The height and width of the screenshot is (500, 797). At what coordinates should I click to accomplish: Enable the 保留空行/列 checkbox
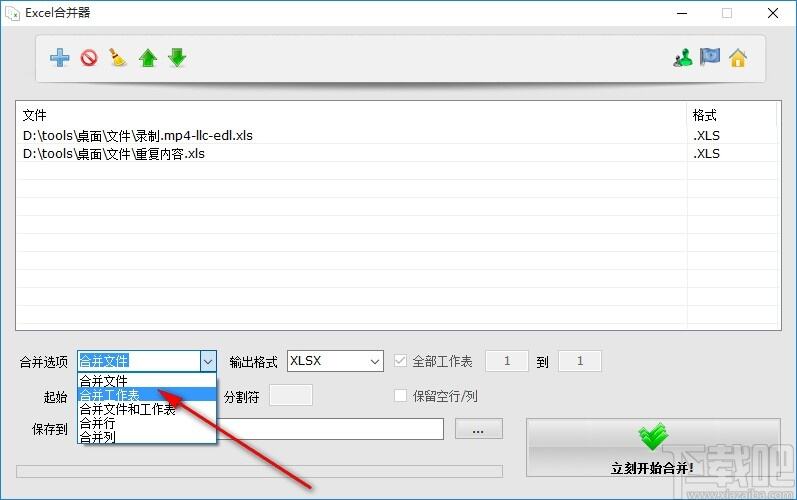click(x=401, y=395)
